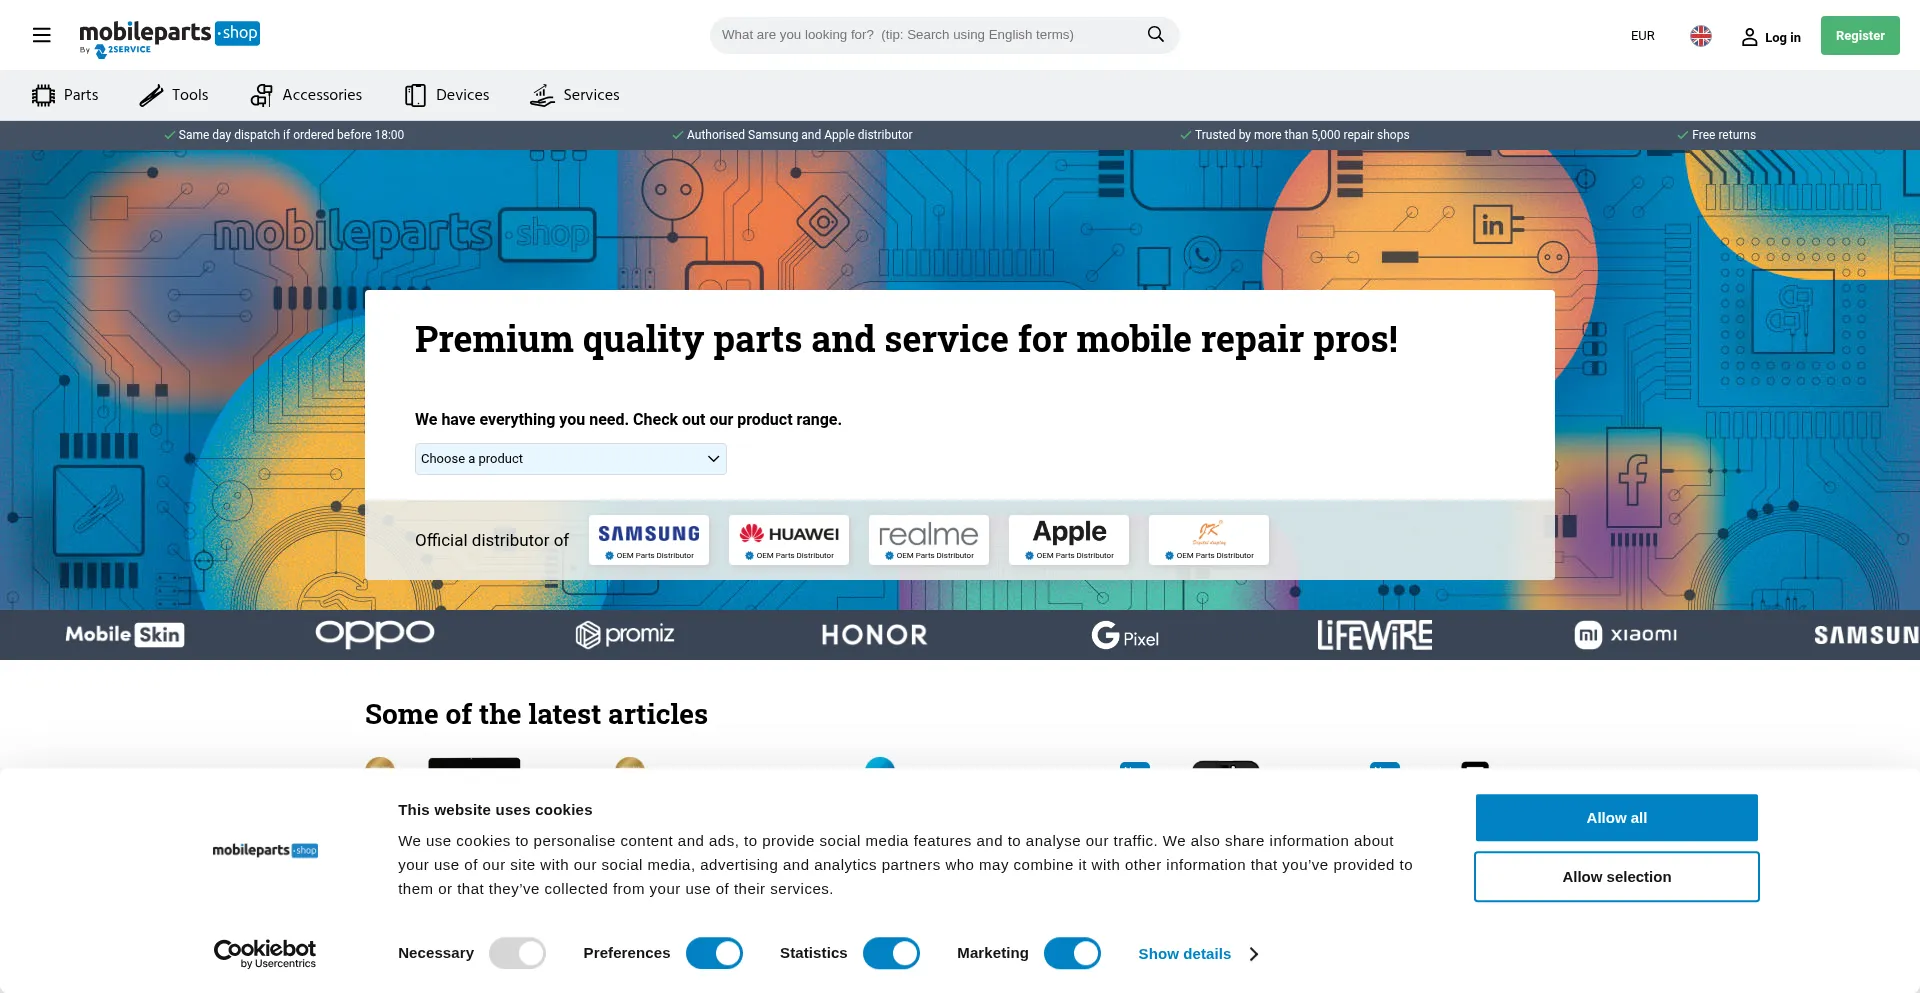The image size is (1920, 993).
Task: Open language selector flag icon
Action: coord(1701,36)
